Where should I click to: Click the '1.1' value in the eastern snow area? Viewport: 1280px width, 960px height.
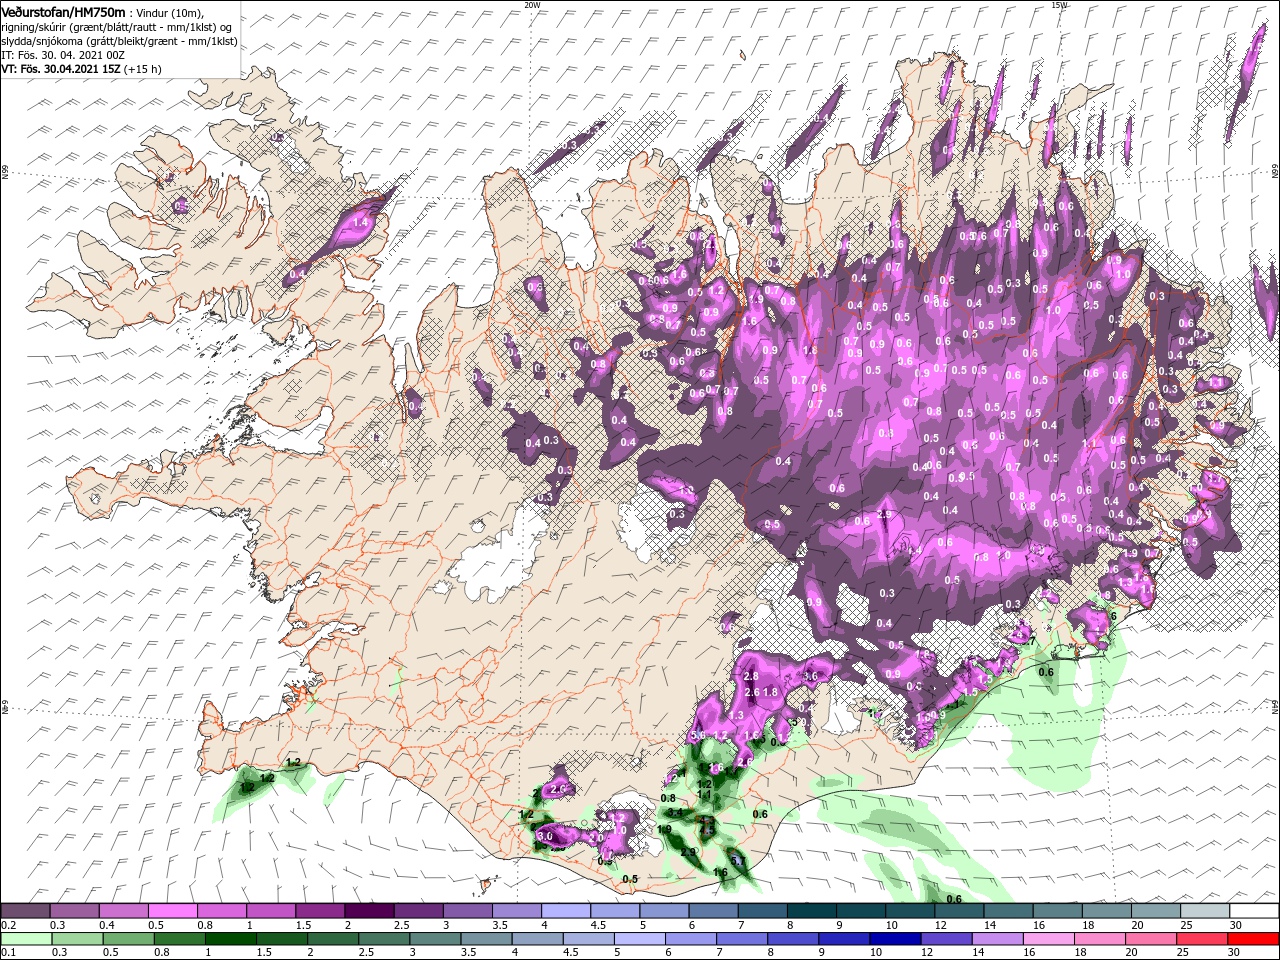tap(1089, 442)
